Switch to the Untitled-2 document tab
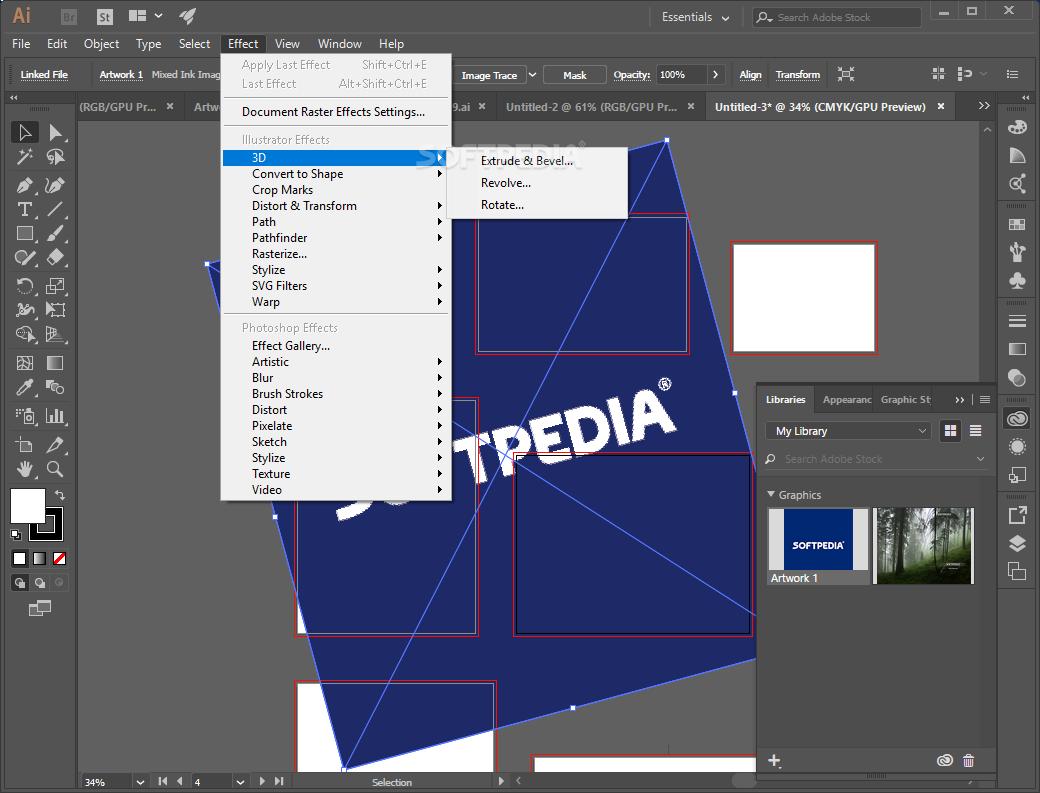 coord(591,107)
